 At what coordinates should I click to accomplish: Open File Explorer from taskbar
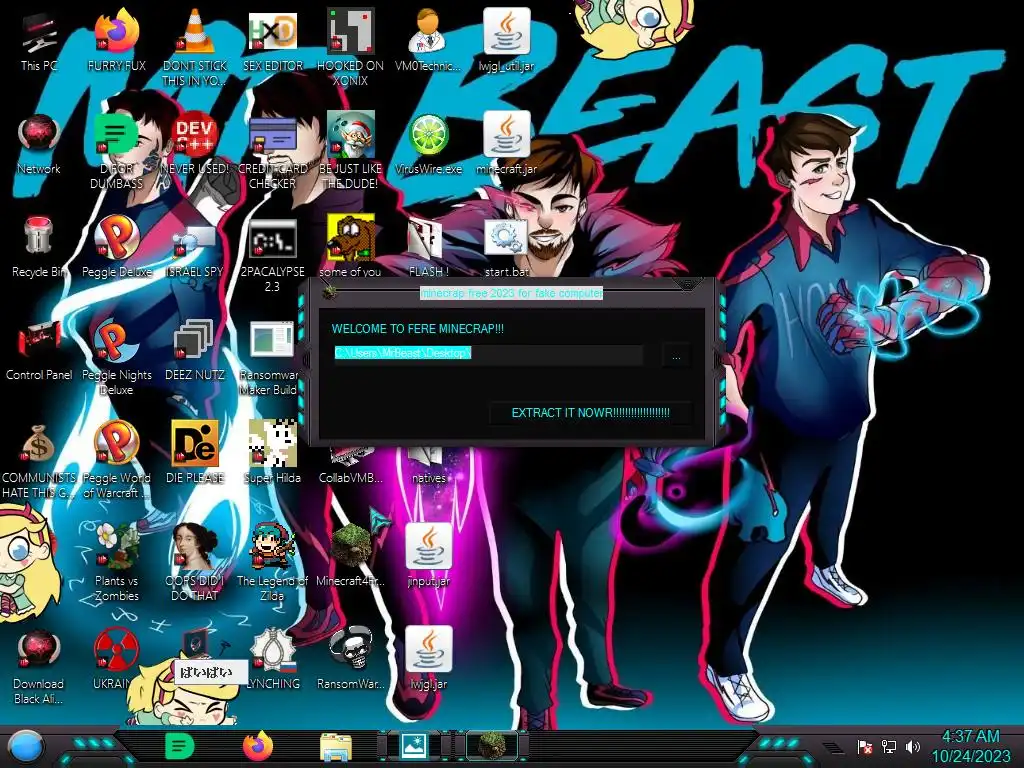click(x=336, y=747)
